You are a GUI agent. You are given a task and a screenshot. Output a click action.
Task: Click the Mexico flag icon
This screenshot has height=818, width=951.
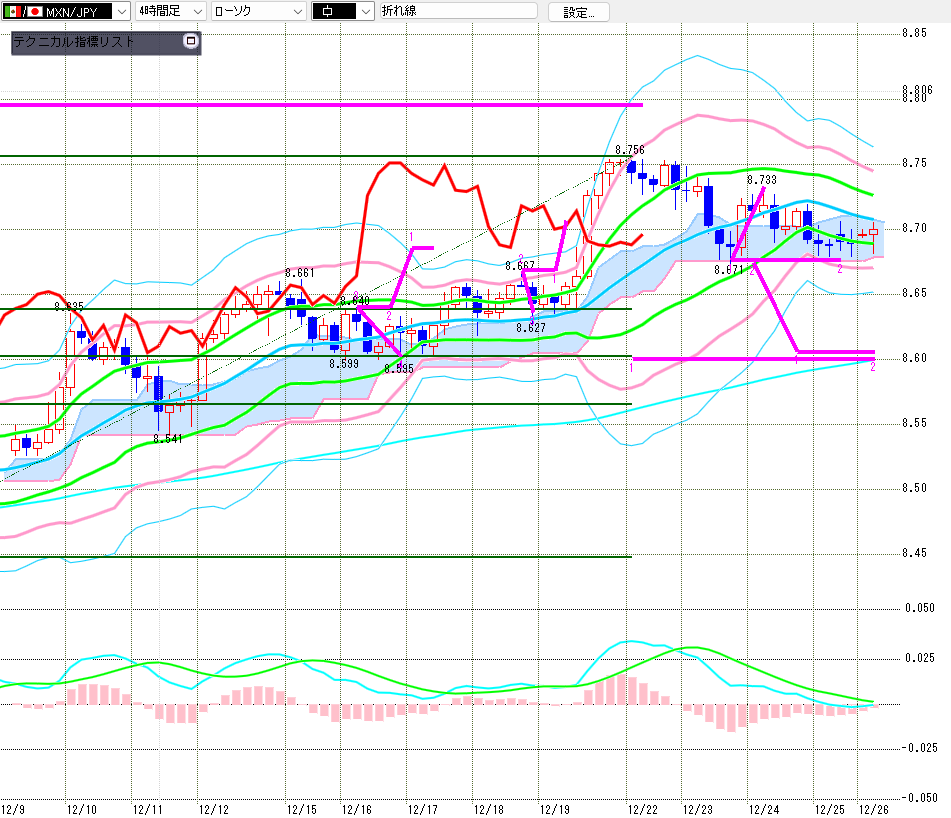point(10,12)
